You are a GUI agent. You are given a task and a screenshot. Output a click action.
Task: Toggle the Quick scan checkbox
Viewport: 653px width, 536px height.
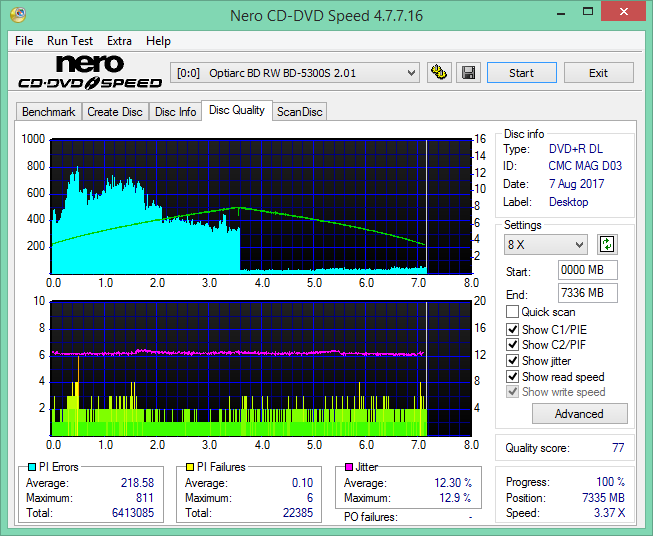[x=512, y=312]
